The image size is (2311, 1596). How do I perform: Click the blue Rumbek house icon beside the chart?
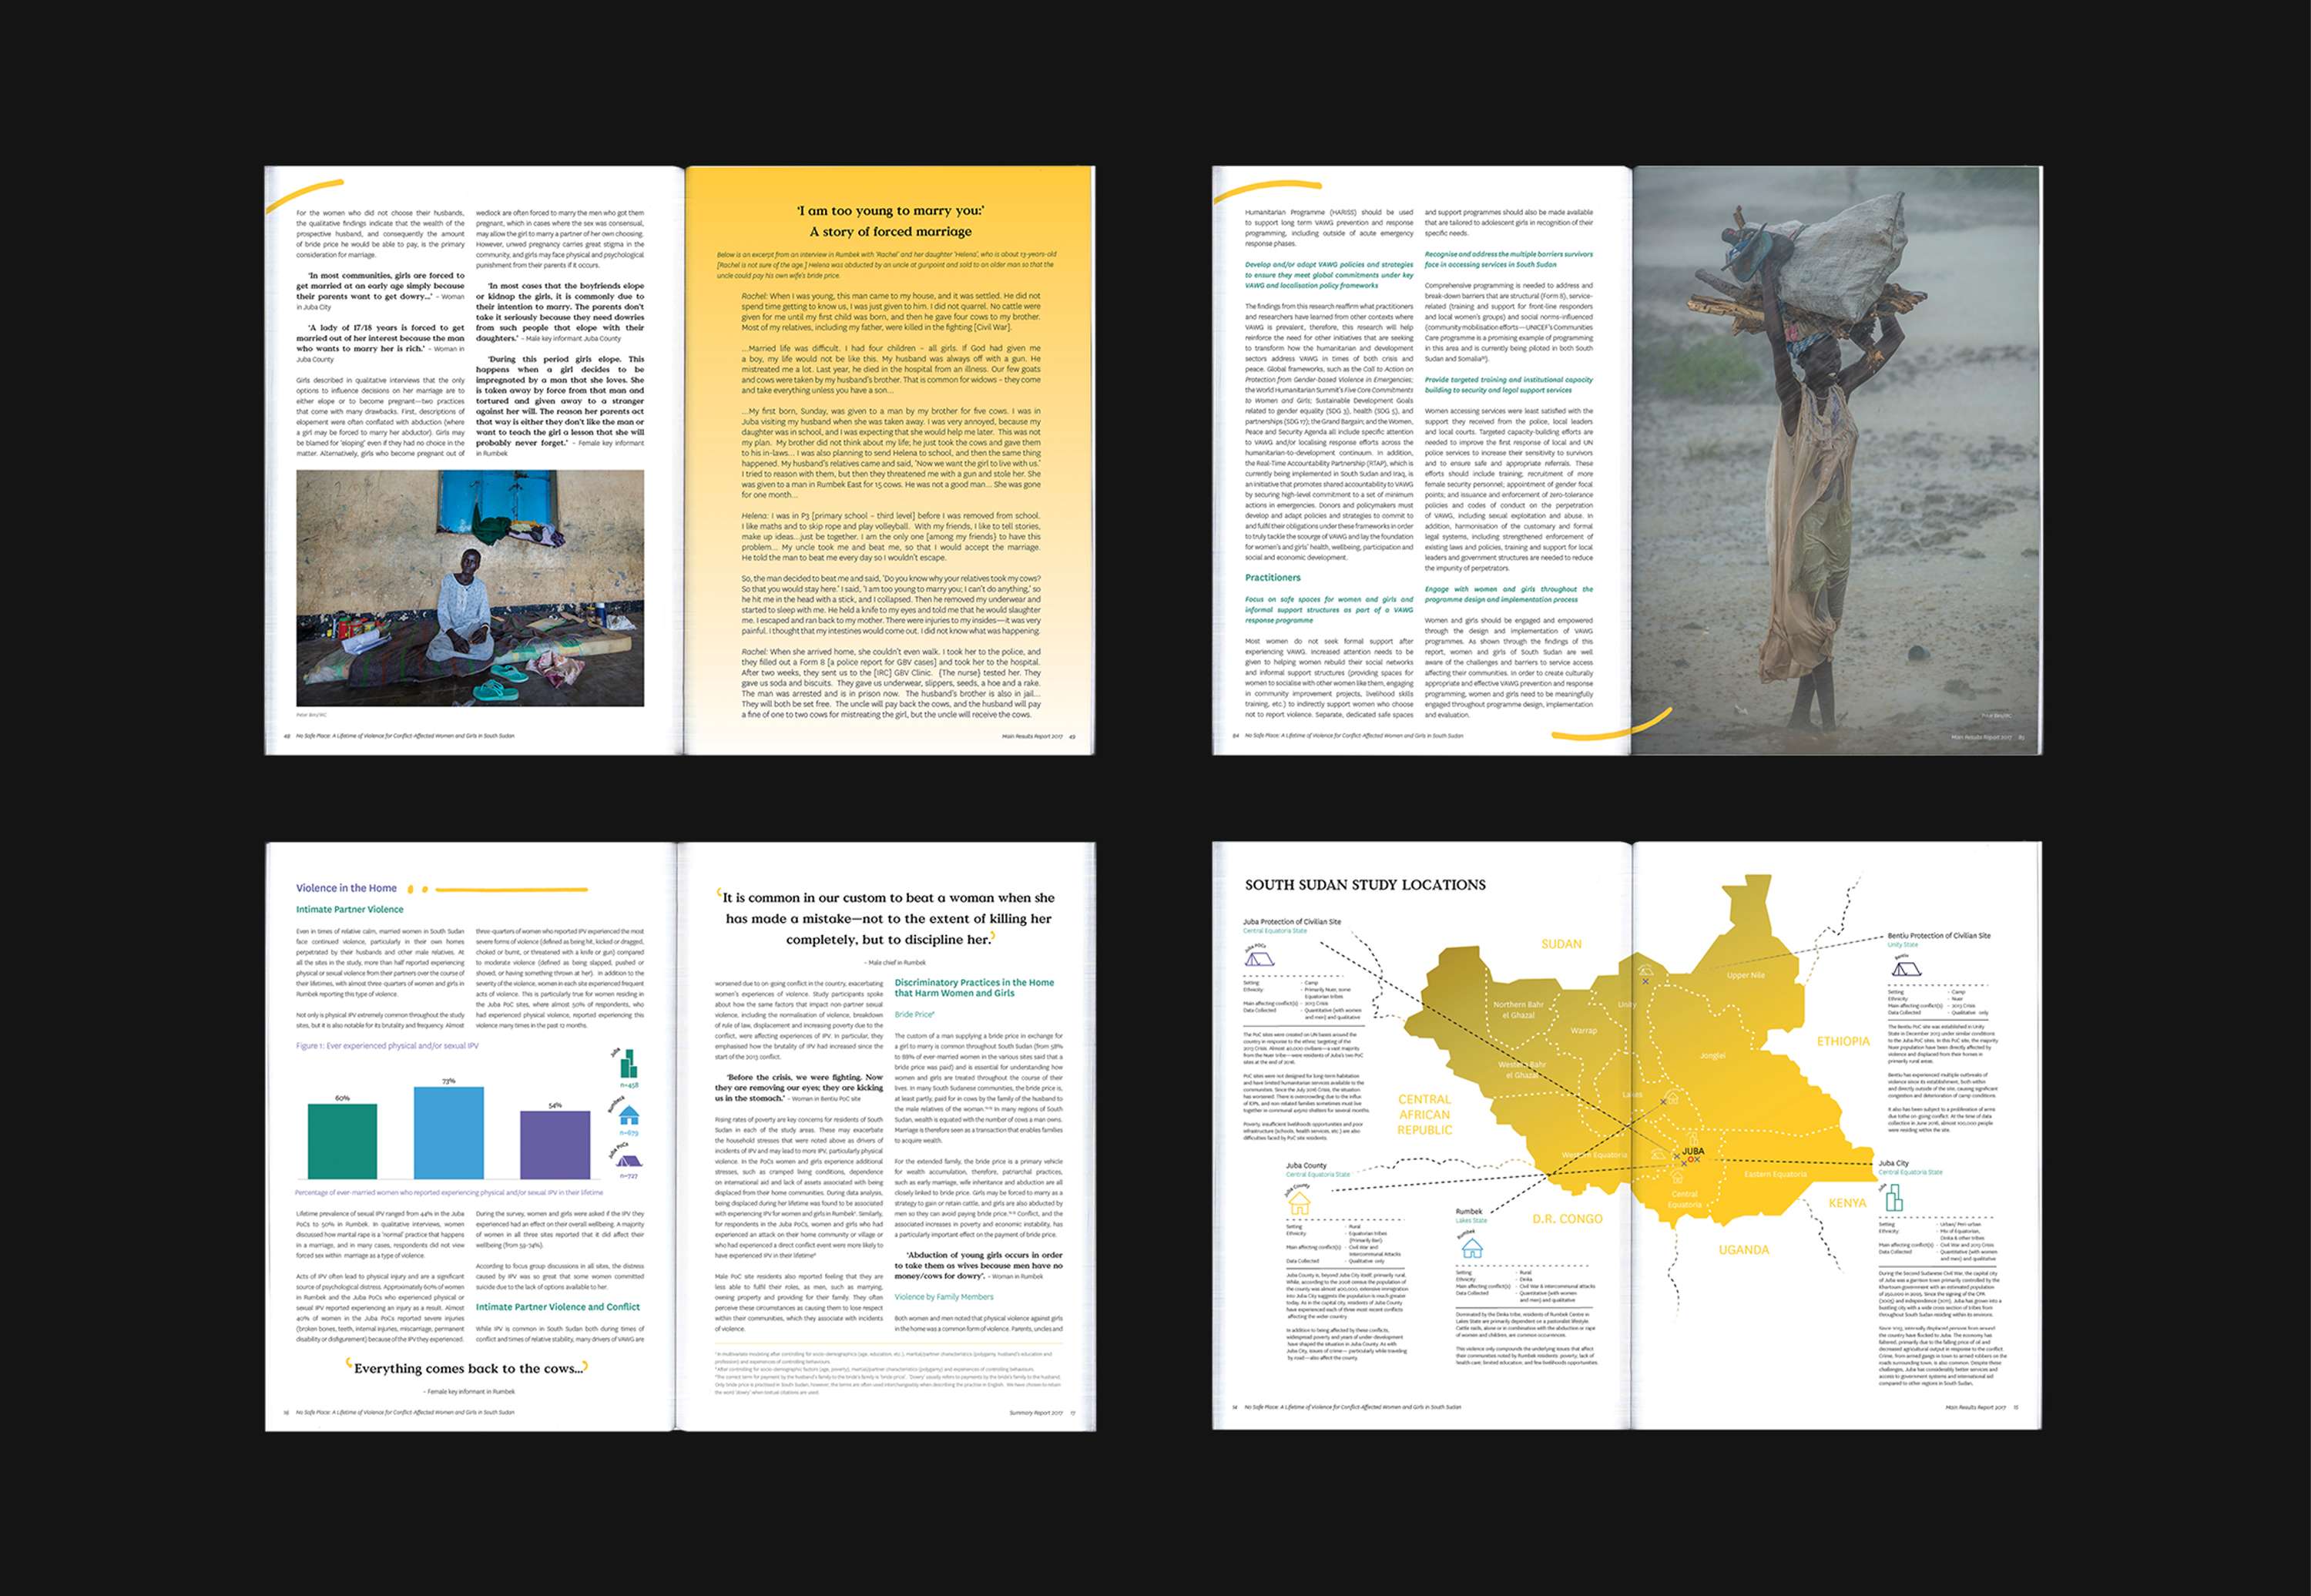click(x=629, y=1116)
